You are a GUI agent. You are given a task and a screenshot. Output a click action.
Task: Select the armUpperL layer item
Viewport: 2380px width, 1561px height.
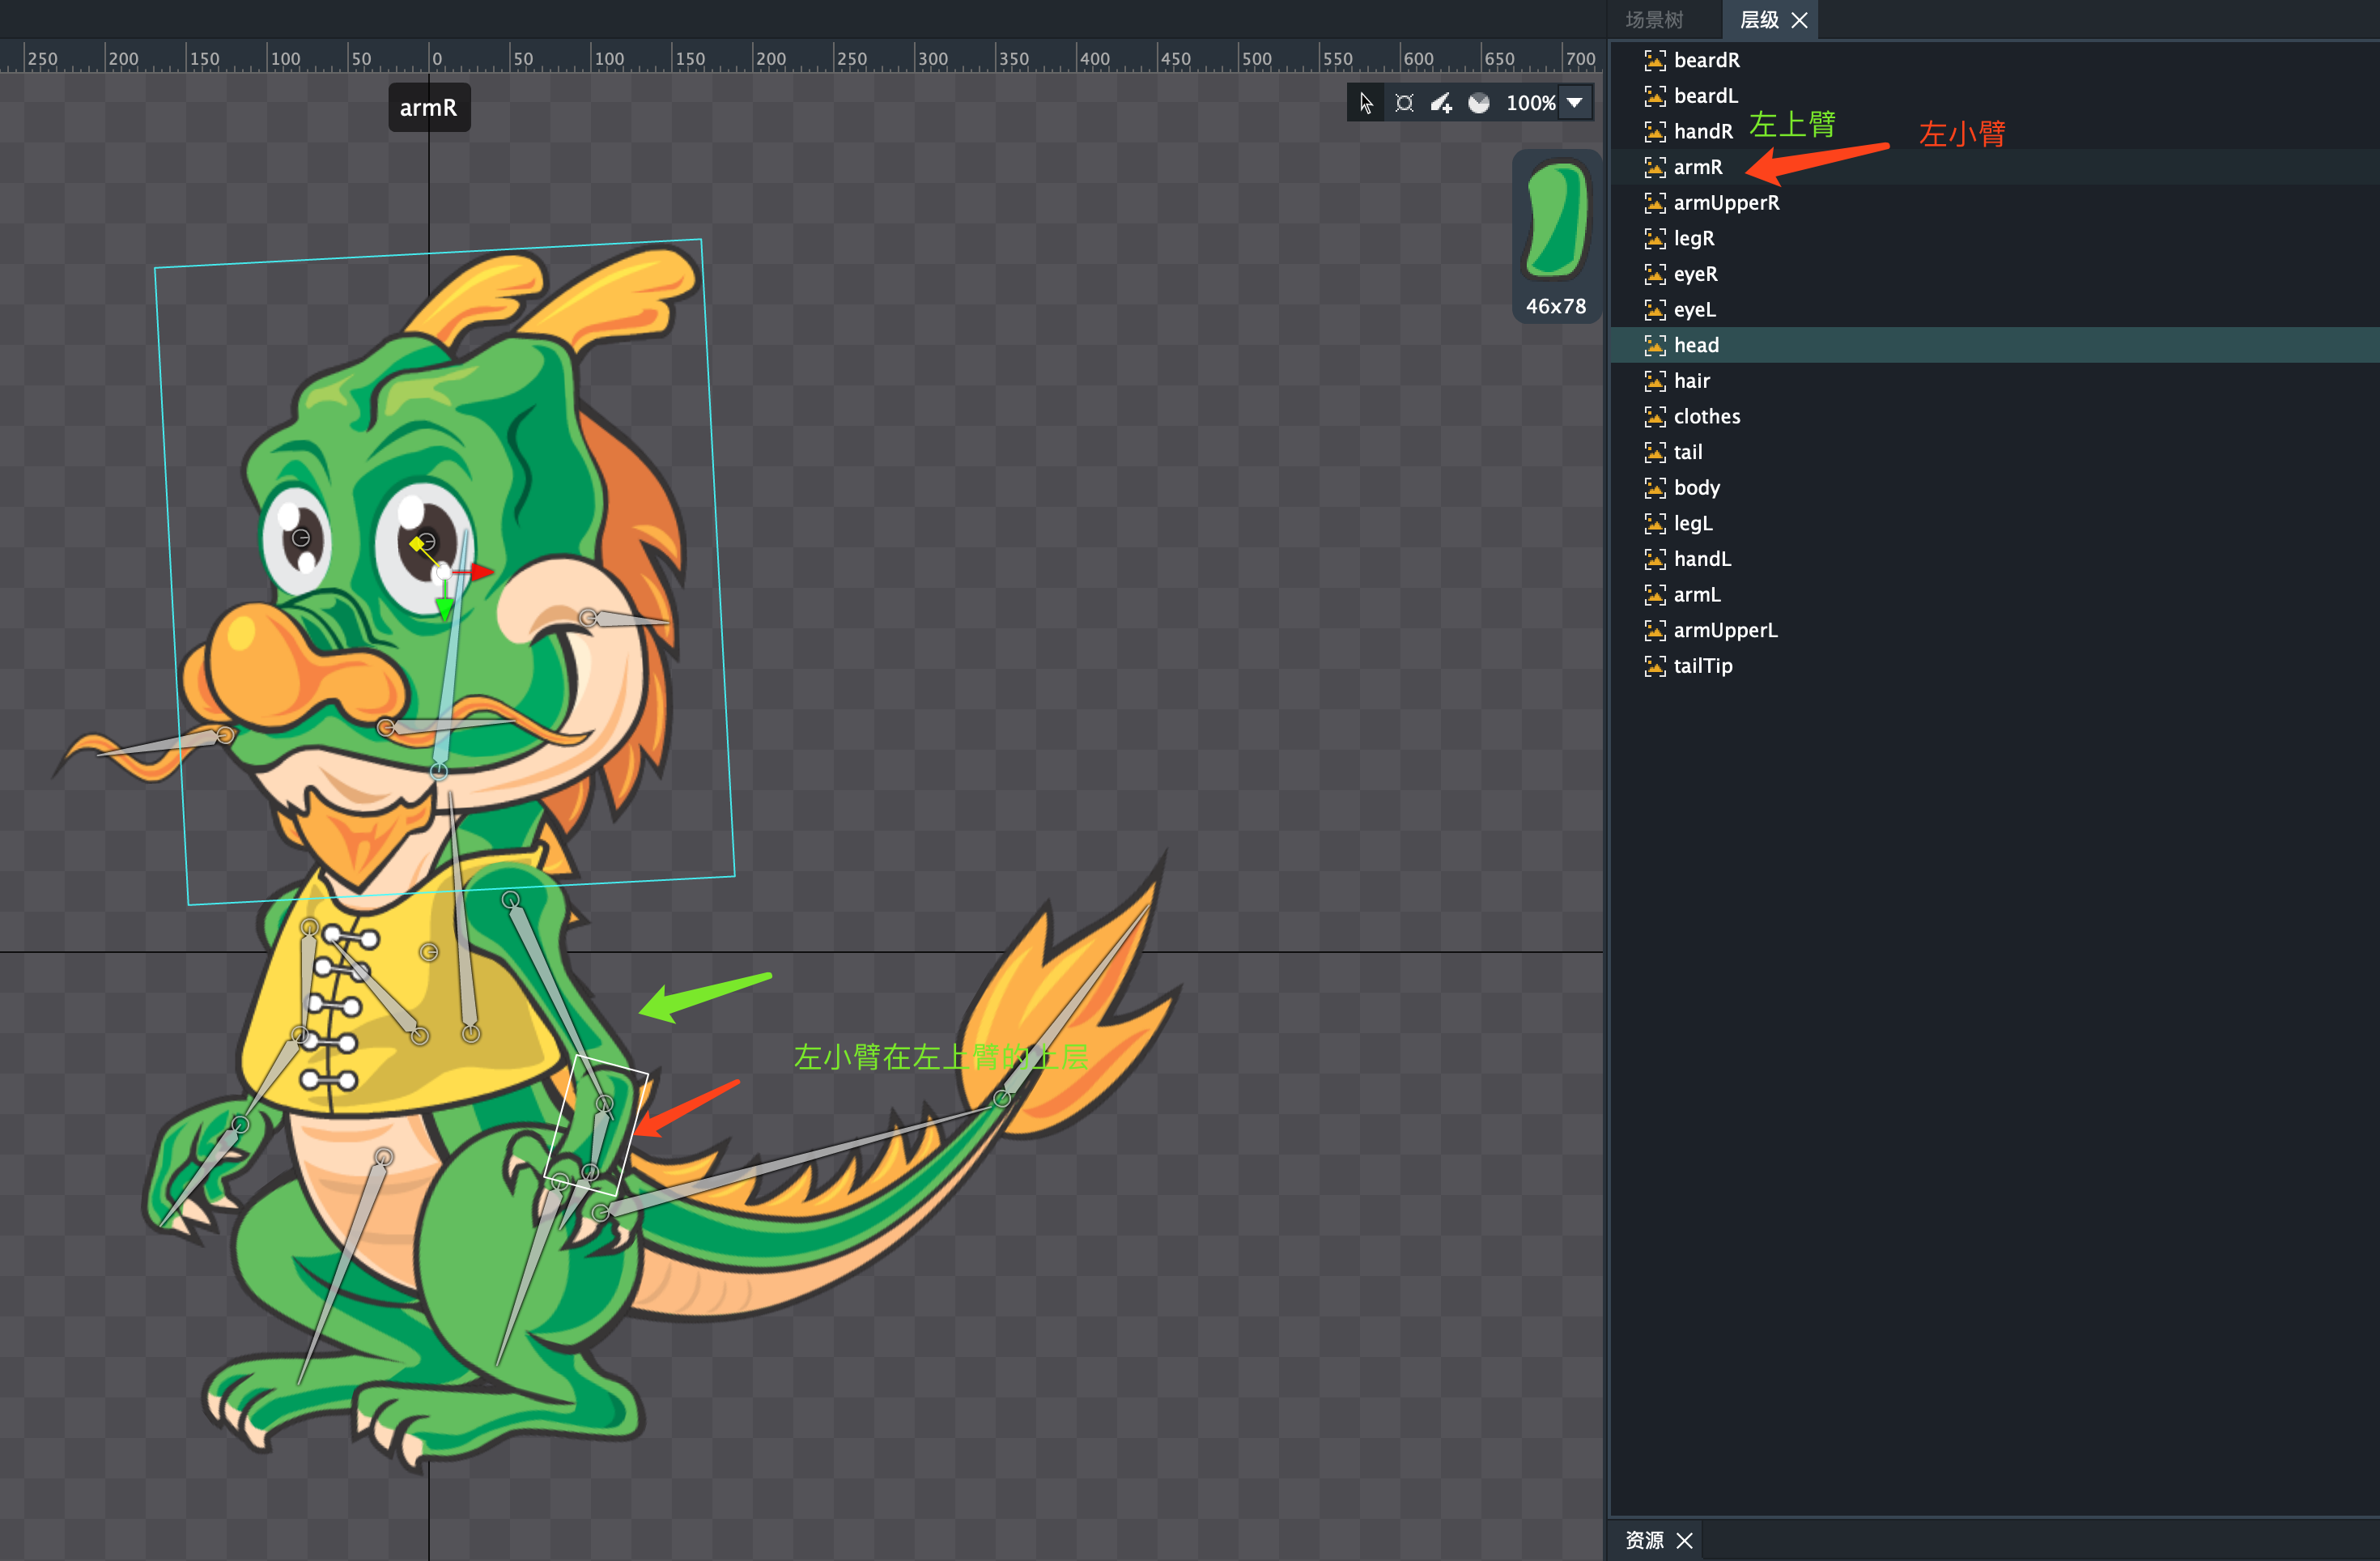point(1725,630)
